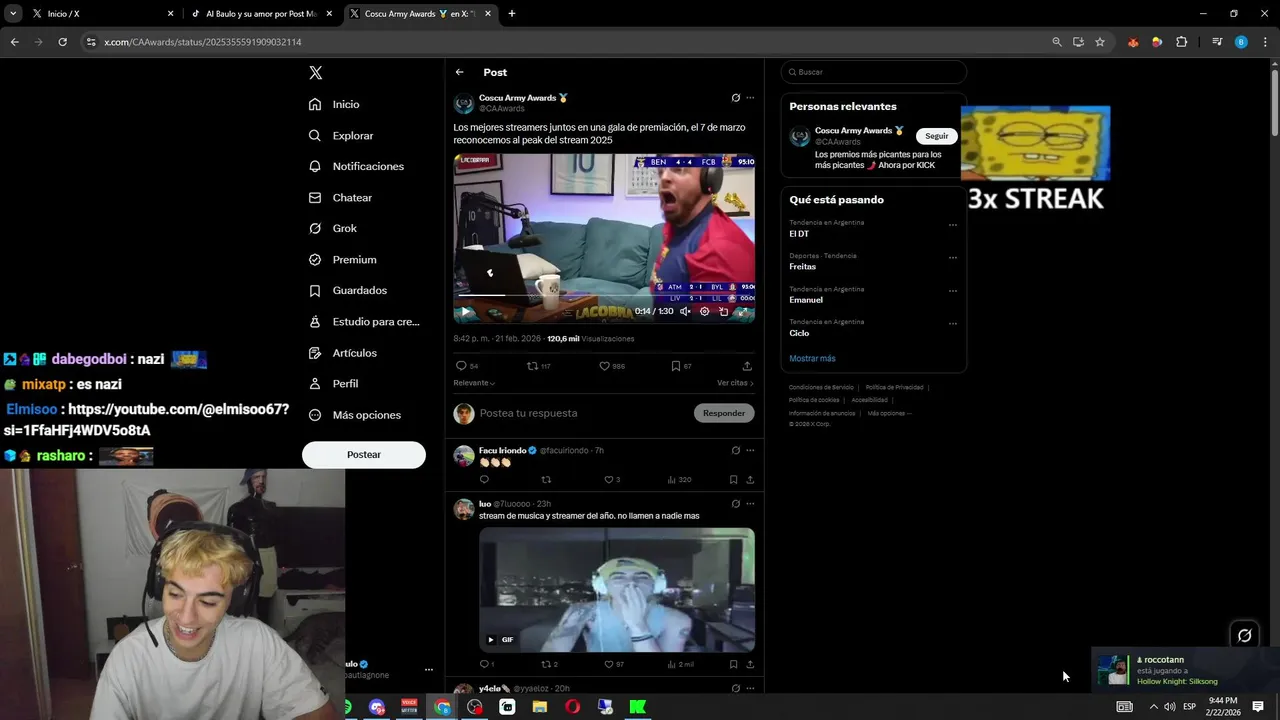Open Opera in the taskbar
The height and width of the screenshot is (720, 1280).
[572, 707]
